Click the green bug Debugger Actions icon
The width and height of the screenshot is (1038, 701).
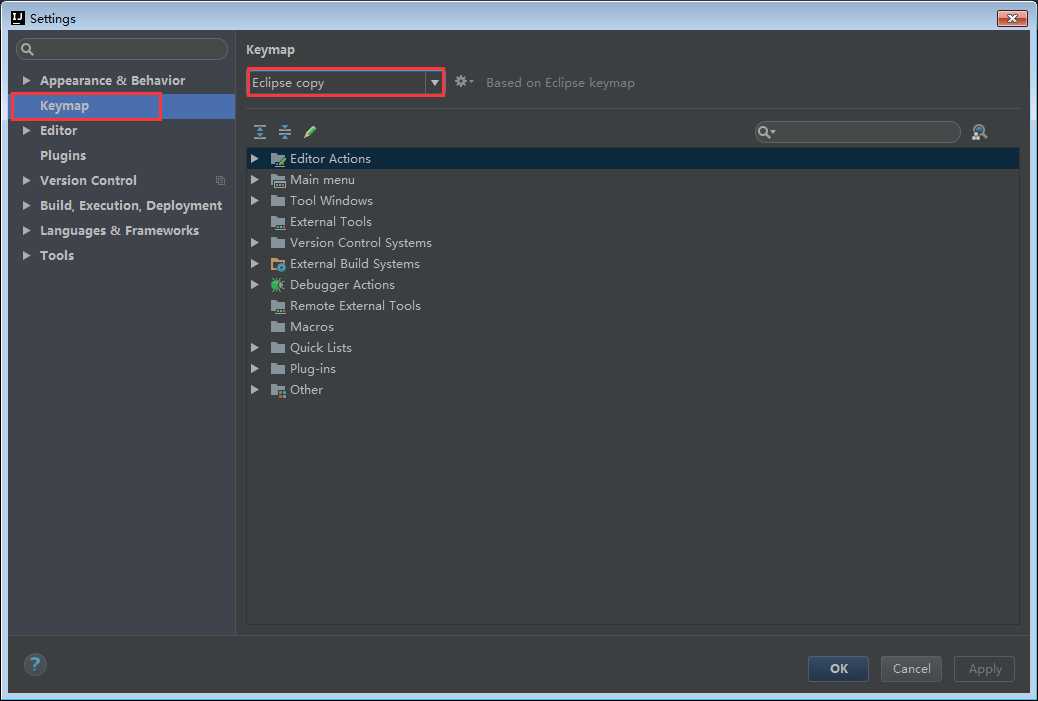pyautogui.click(x=277, y=285)
